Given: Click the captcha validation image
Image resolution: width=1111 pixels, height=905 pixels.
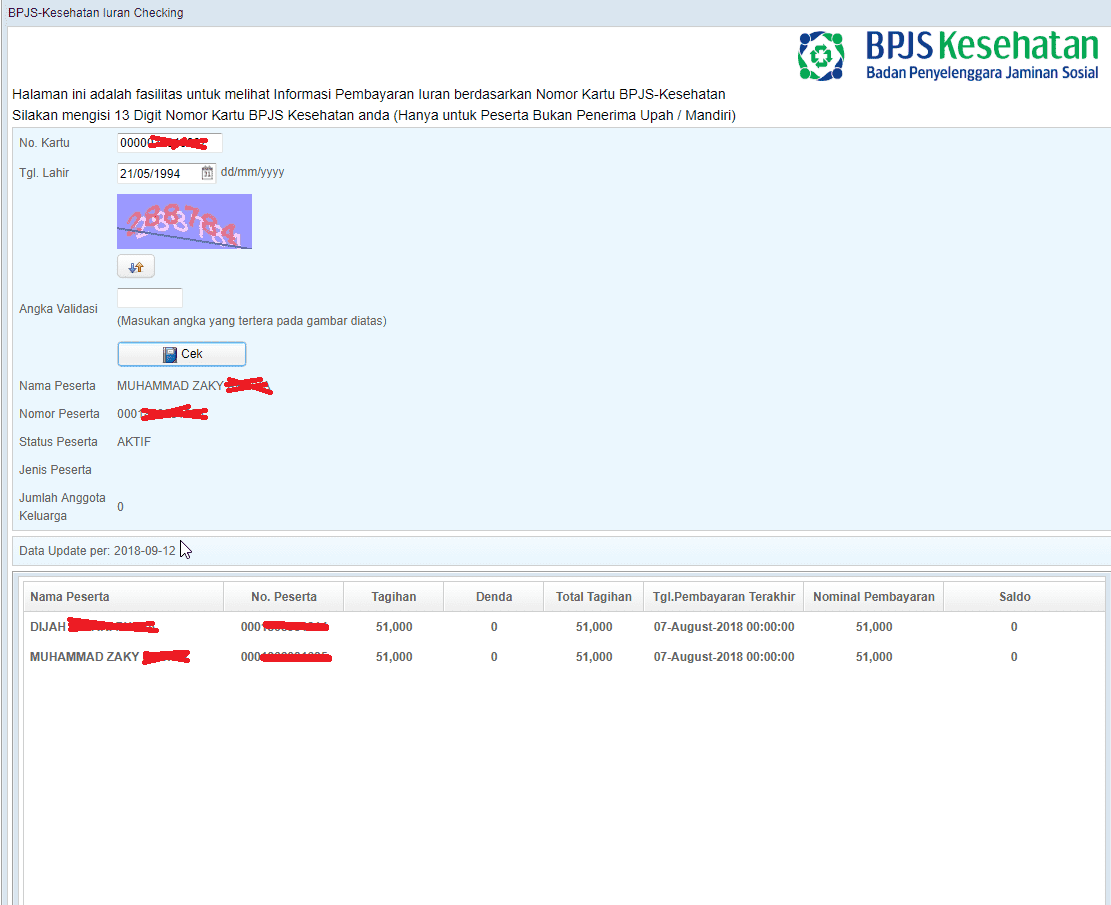Looking at the screenshot, I should point(184,221).
